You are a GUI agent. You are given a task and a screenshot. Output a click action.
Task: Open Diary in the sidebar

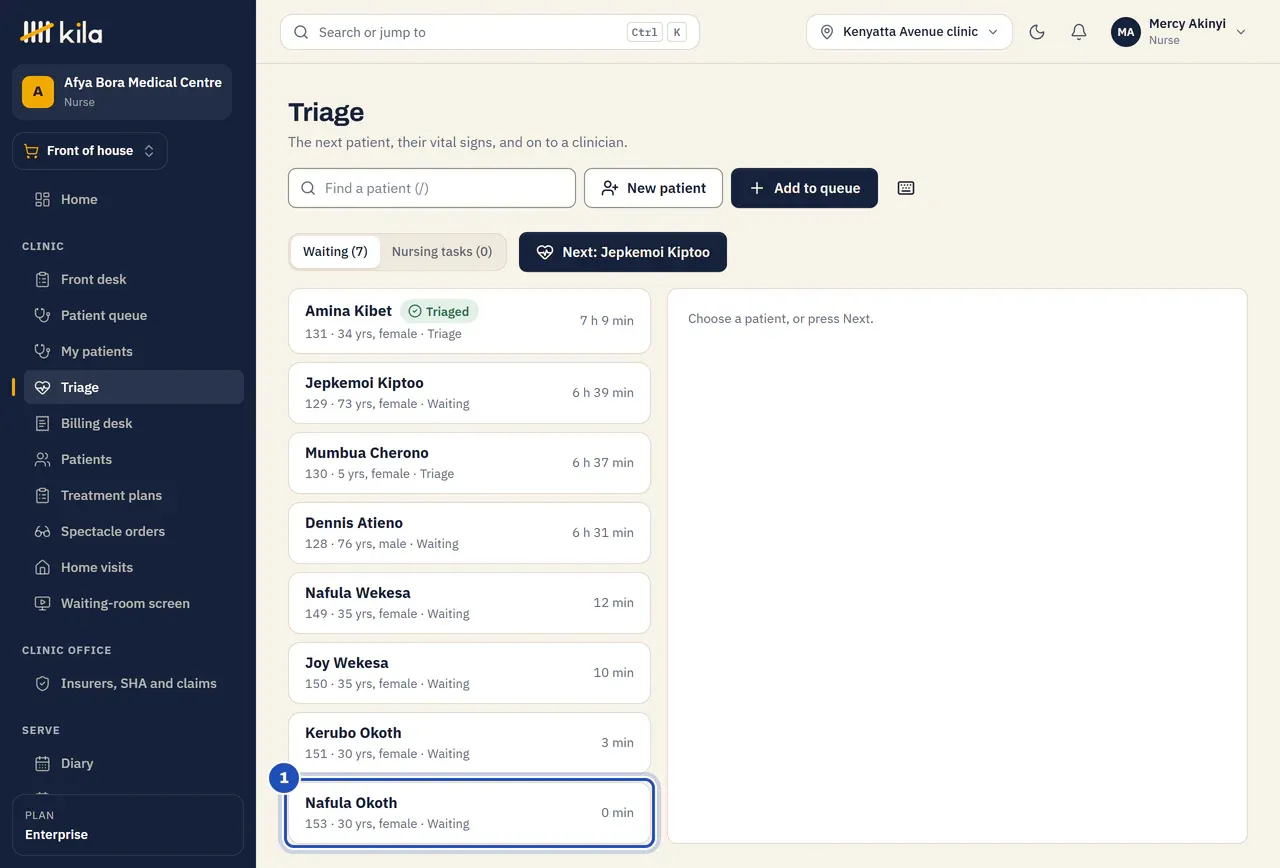[x=133, y=763]
